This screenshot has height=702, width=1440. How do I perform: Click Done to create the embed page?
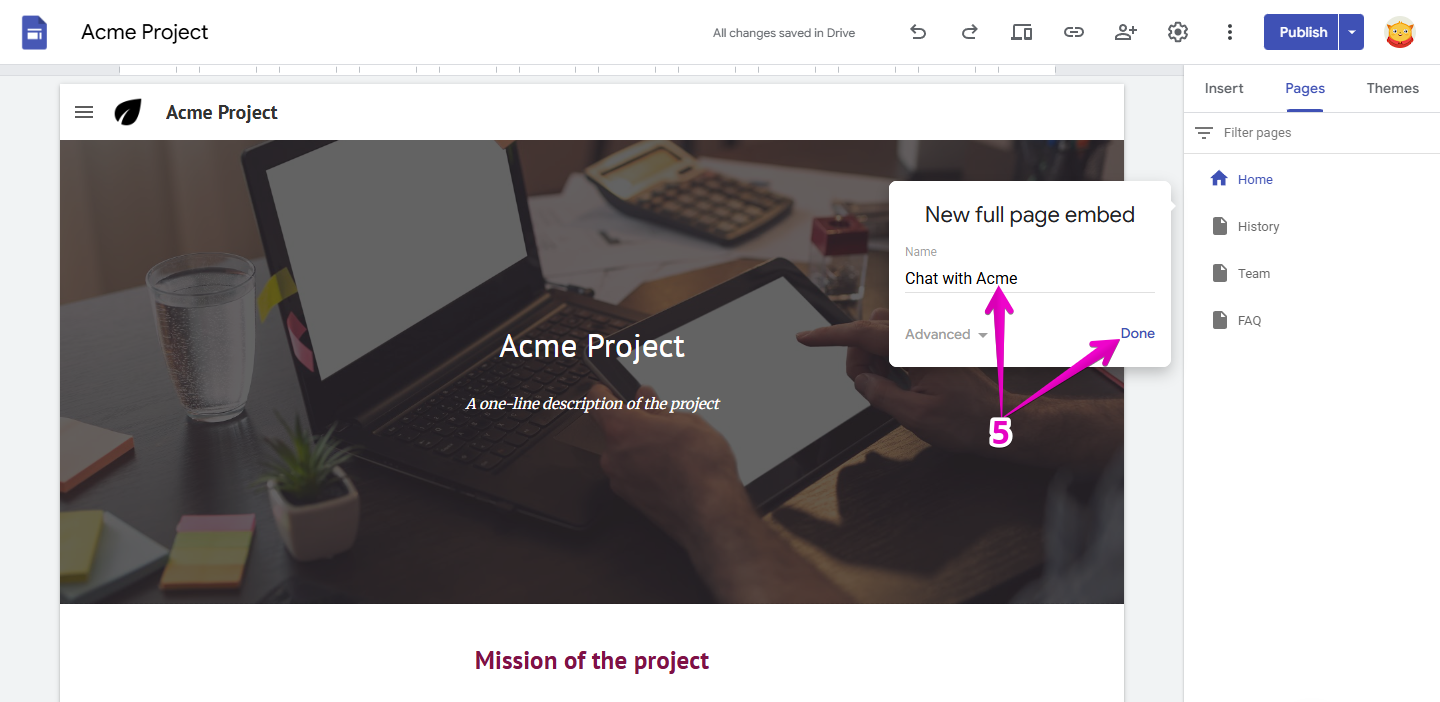point(1137,333)
